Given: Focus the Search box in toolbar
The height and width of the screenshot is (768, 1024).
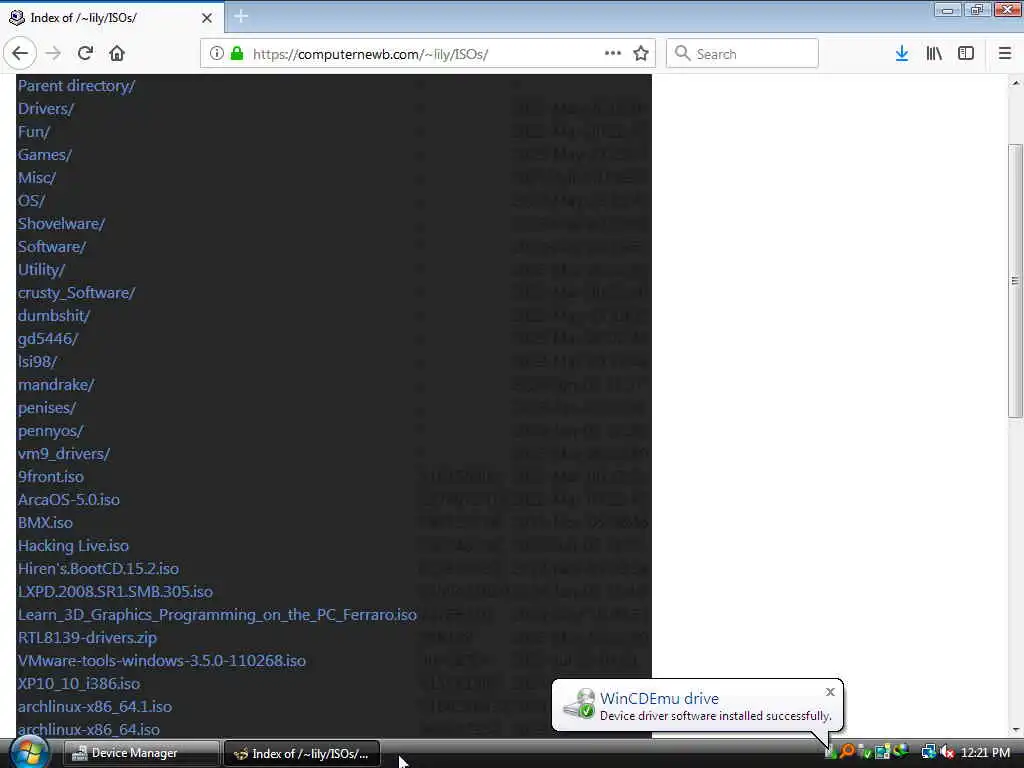Looking at the screenshot, I should (x=742, y=54).
